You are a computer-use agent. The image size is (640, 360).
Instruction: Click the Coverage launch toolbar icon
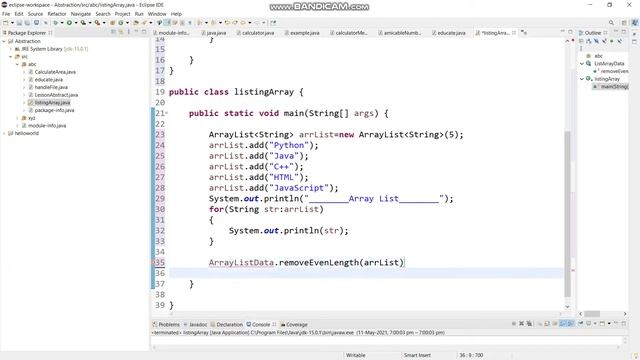pyautogui.click(x=83, y=23)
